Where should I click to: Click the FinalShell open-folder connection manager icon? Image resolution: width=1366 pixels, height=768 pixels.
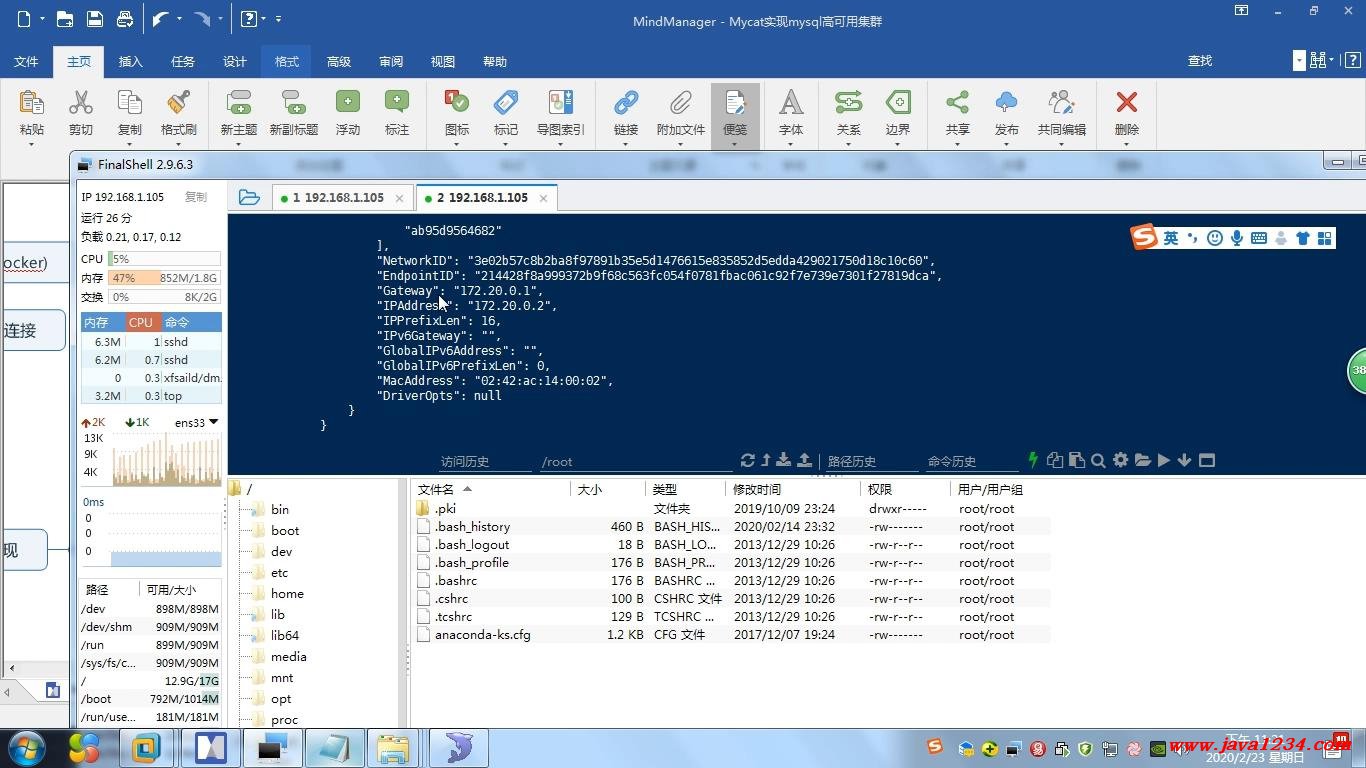pyautogui.click(x=249, y=197)
